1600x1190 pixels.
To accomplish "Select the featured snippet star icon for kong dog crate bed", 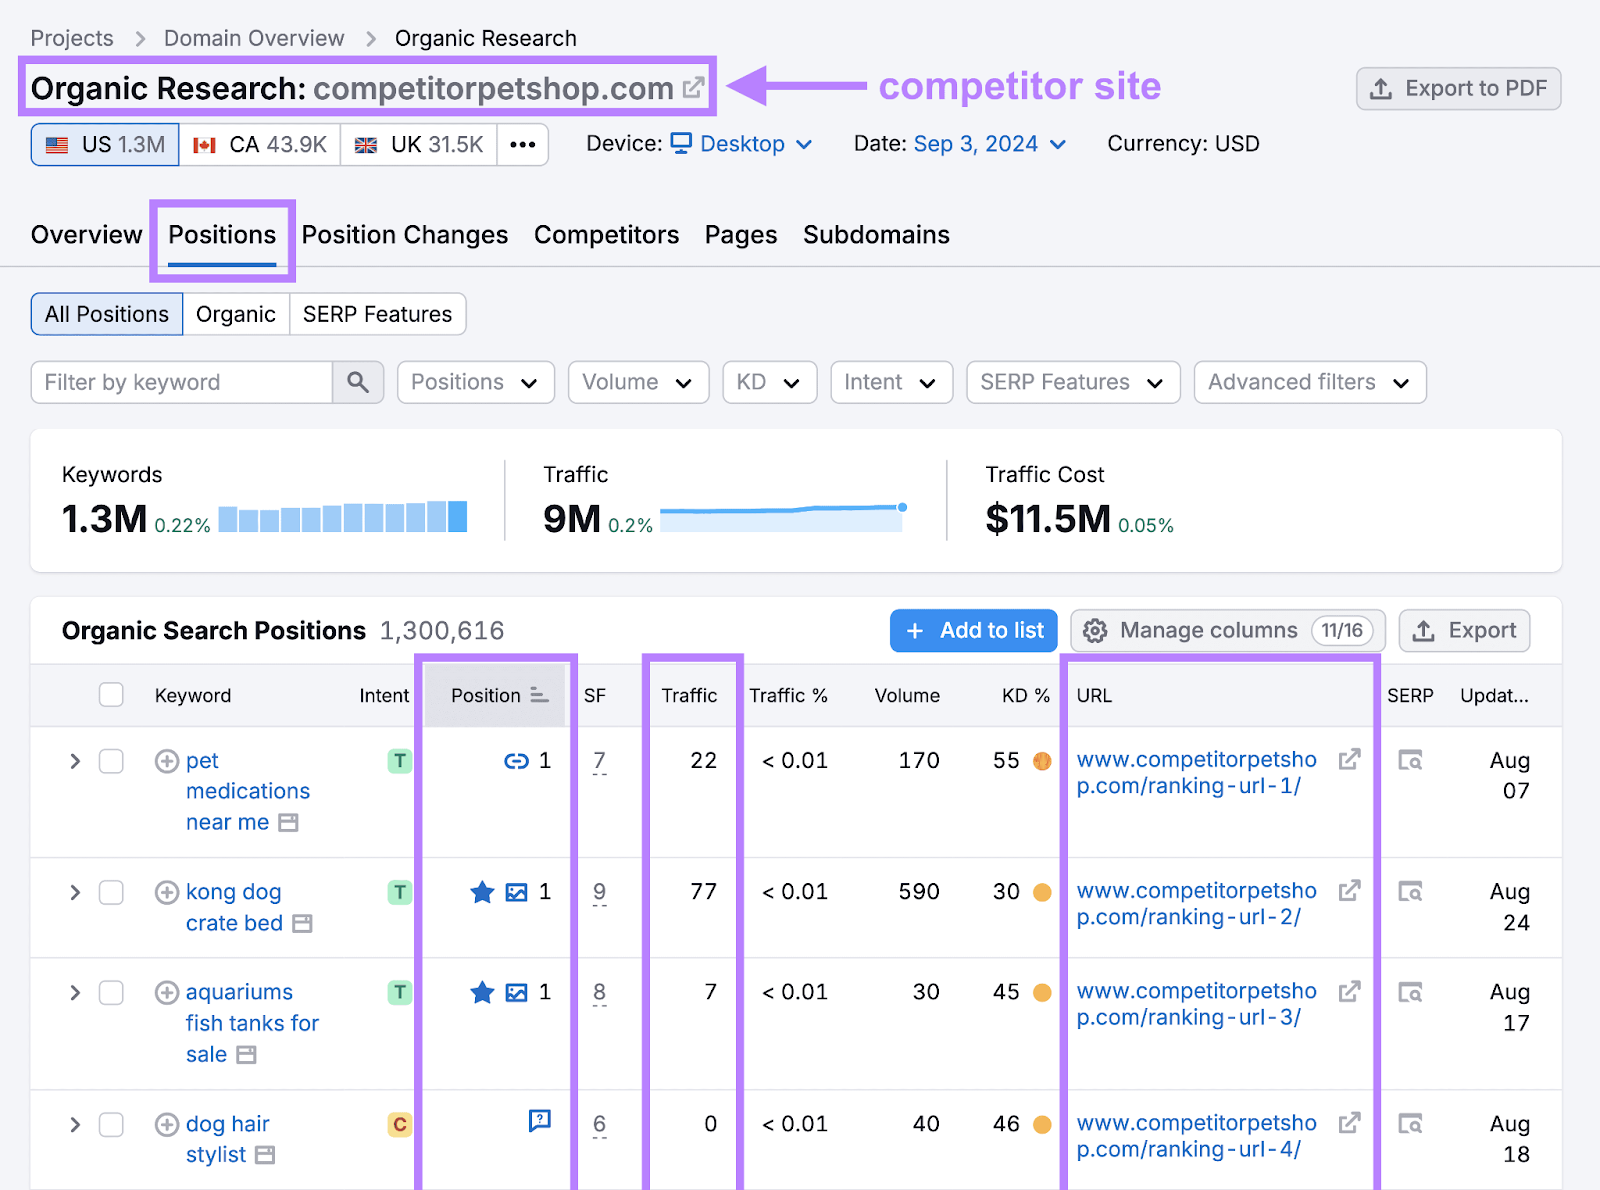I will tap(482, 892).
